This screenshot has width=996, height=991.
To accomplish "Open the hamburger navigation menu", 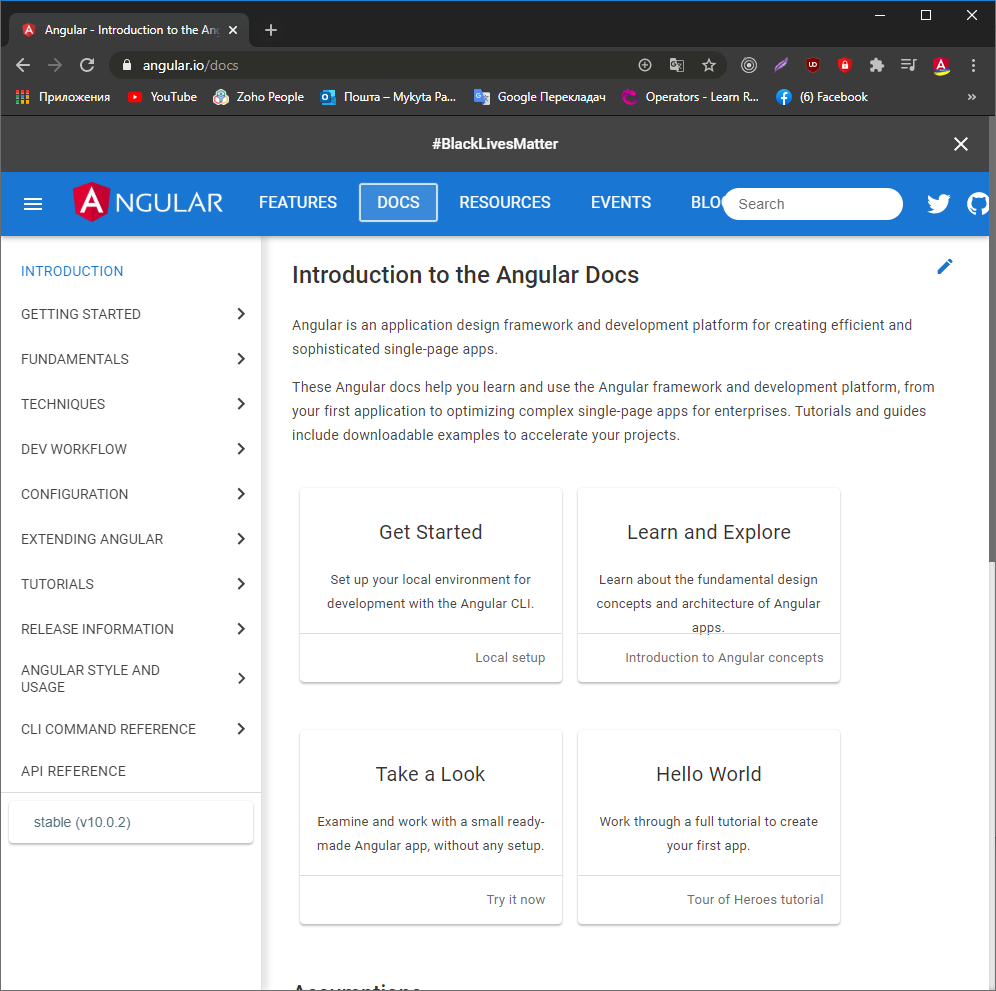I will tap(32, 204).
